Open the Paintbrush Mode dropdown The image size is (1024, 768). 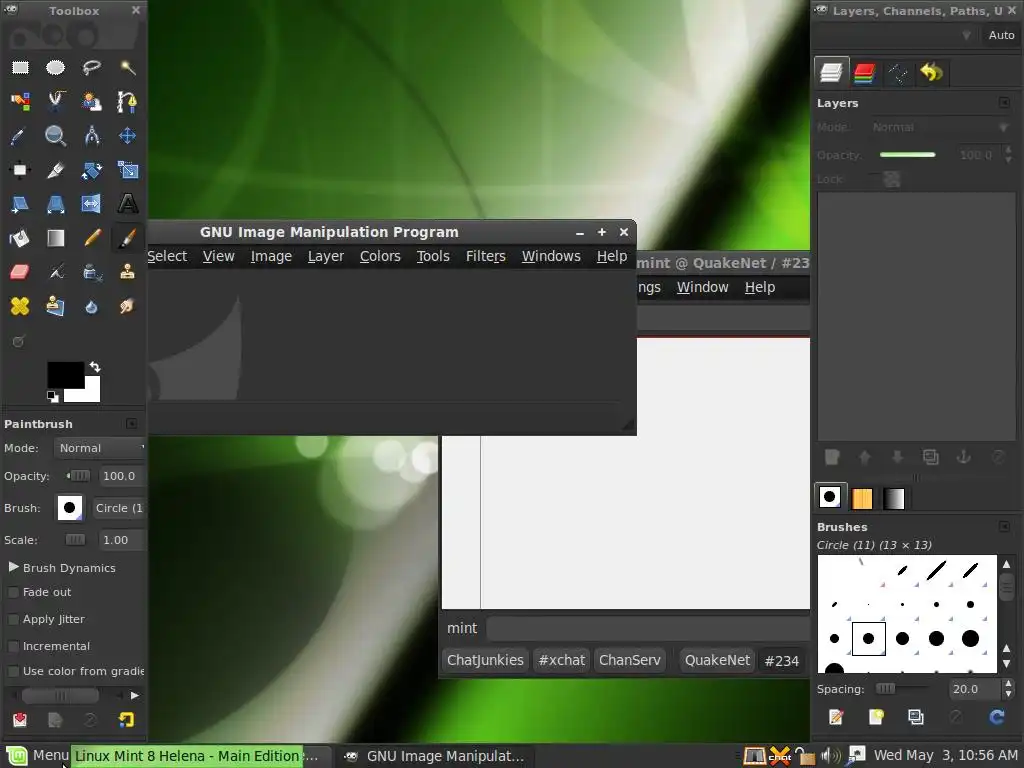point(99,448)
